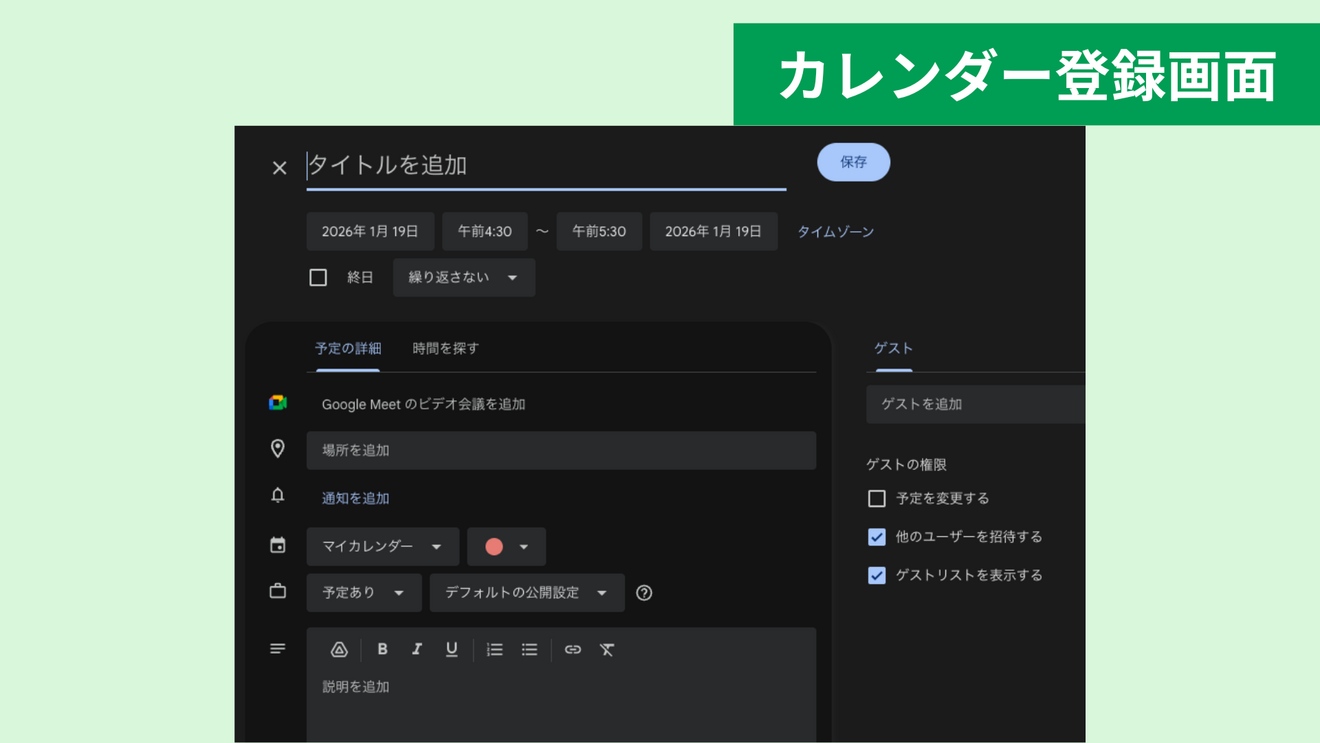Viewport: 1320px width, 743px height.
Task: Add Google Meet のビデオ会議を追加
Action: click(x=424, y=404)
